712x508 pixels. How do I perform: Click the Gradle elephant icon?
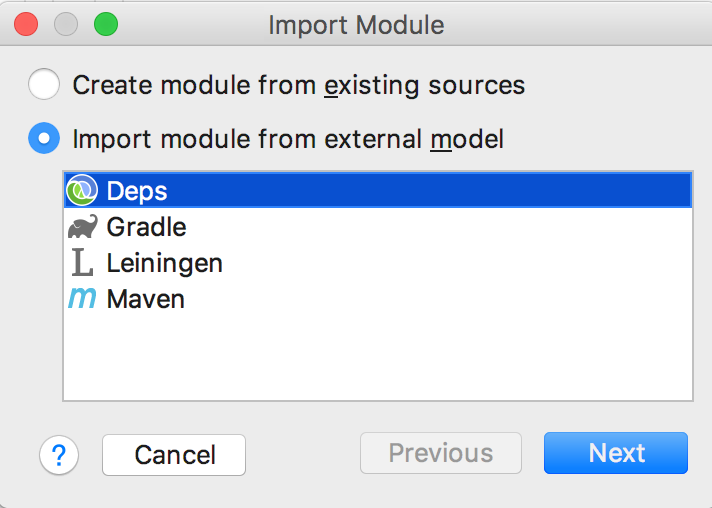tap(82, 227)
